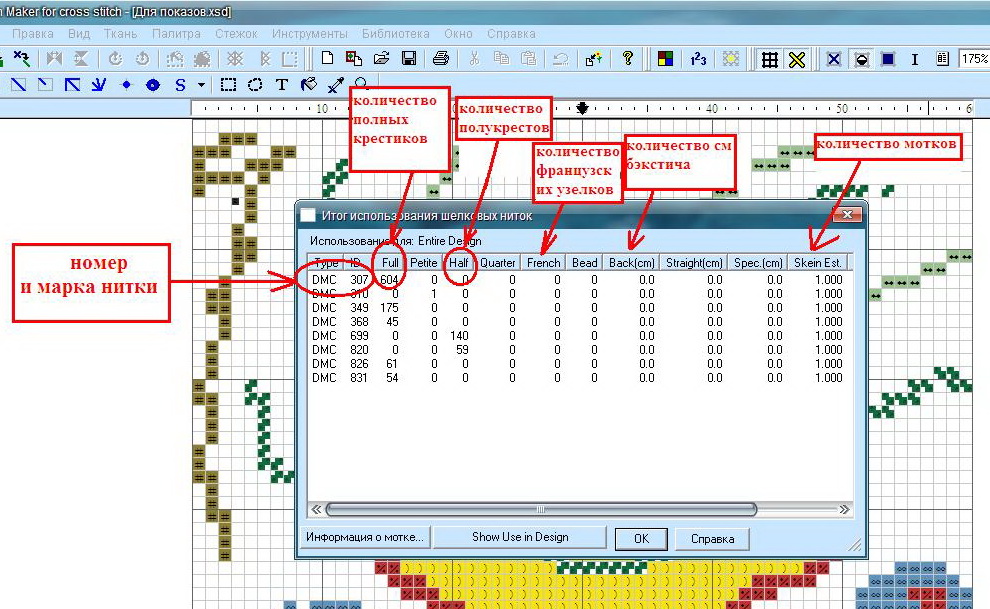Toggle the grid display button
990x609 pixels.
coord(769,59)
